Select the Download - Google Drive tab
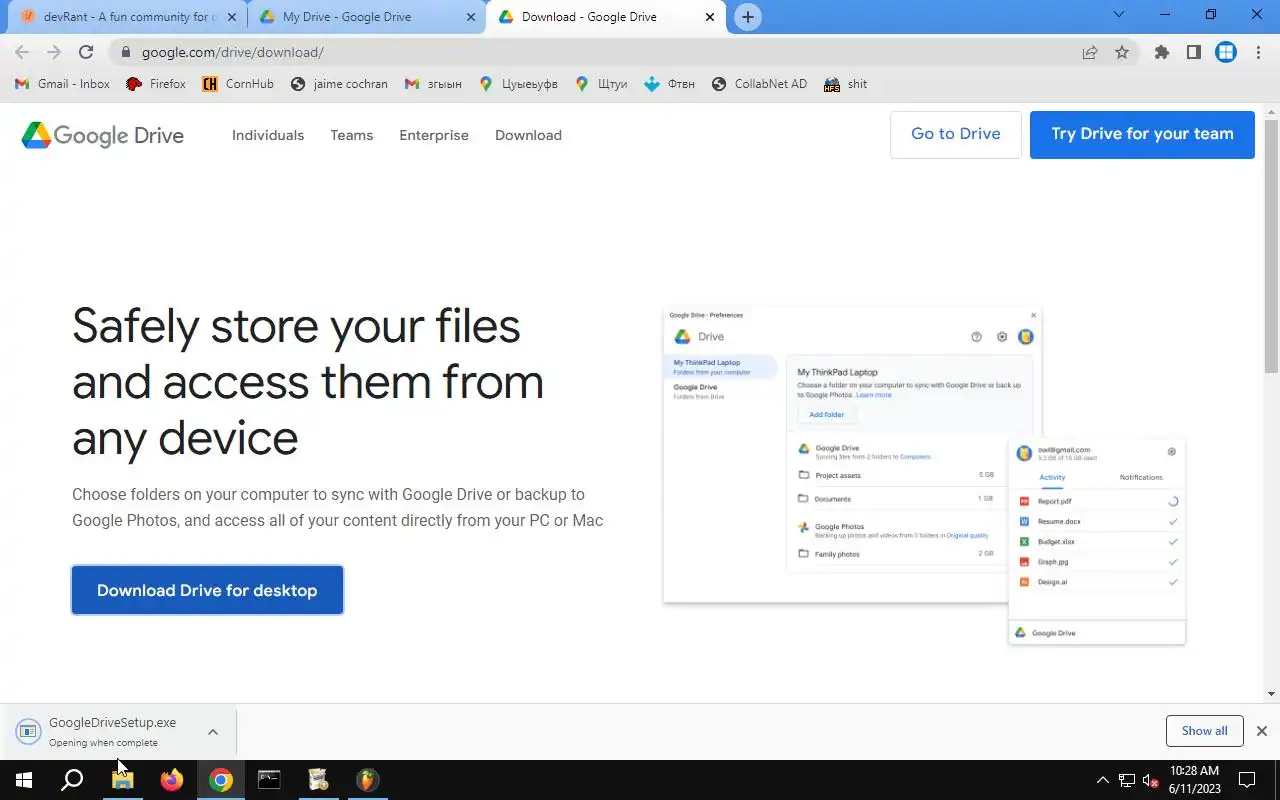The image size is (1280, 800). [605, 17]
